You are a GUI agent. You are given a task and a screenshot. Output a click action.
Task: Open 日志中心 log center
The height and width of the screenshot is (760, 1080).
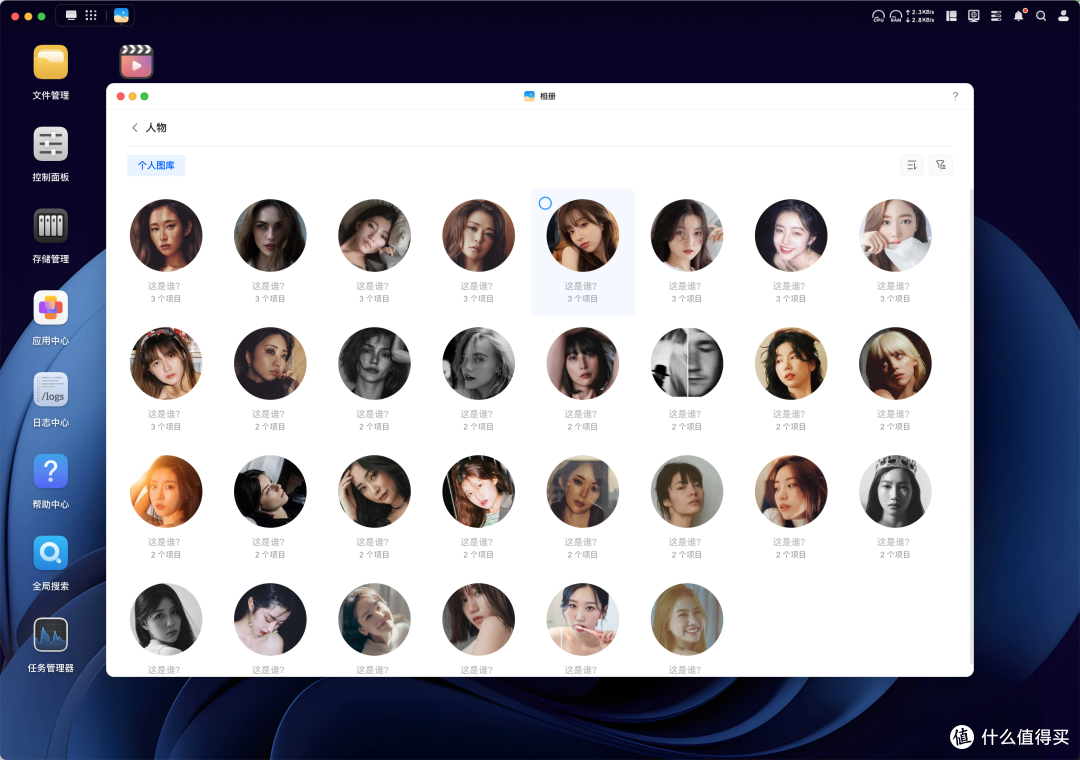pos(51,390)
